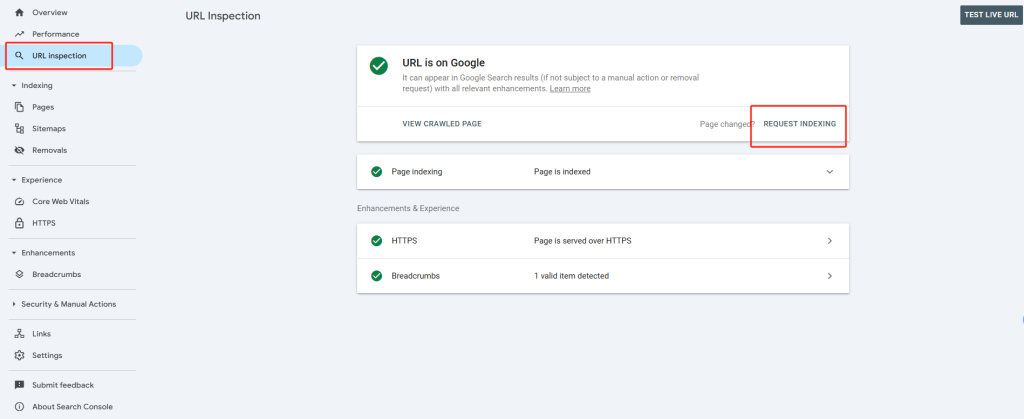
Task: Follow the Learn more link
Action: (x=570, y=89)
